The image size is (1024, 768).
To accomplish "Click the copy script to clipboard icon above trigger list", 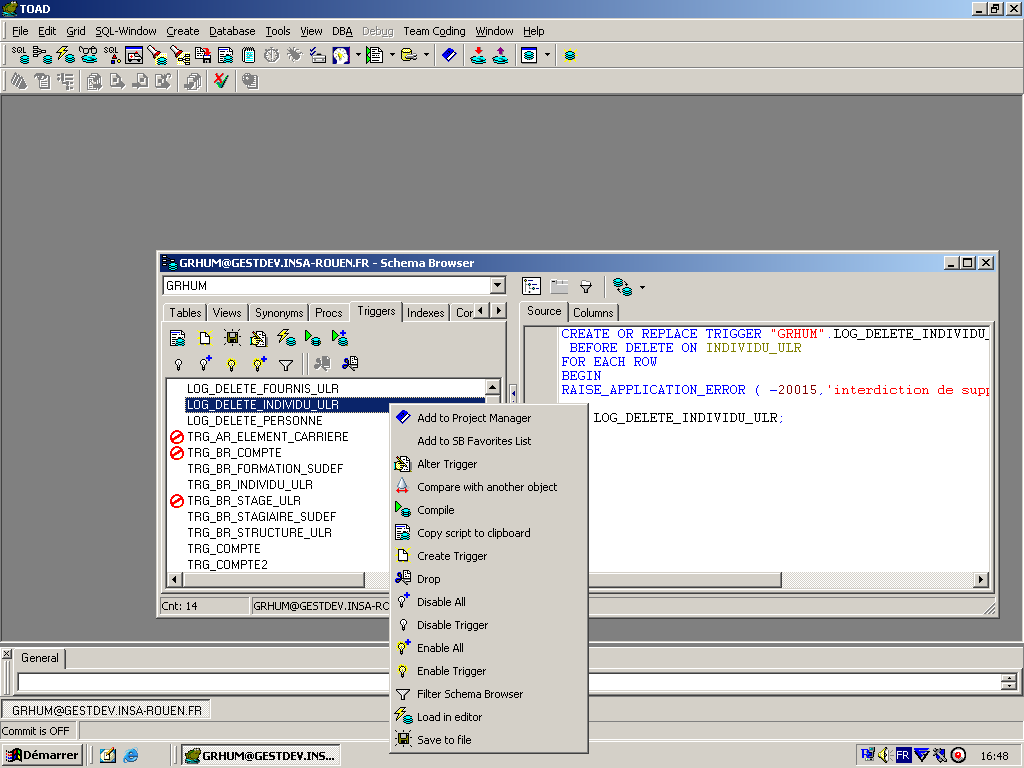I will [x=178, y=338].
